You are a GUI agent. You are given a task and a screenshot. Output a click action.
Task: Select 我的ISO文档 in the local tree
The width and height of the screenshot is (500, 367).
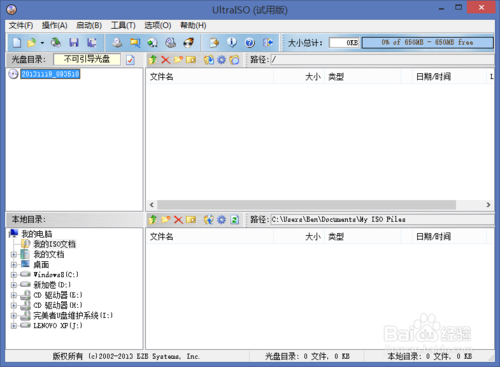point(54,244)
